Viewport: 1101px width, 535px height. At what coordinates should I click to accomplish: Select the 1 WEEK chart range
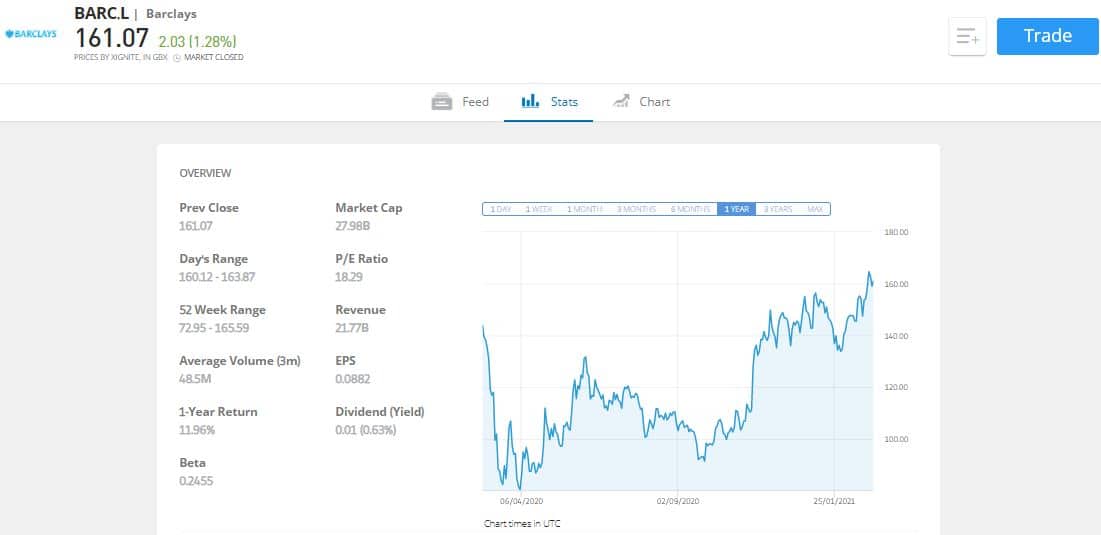click(x=539, y=209)
